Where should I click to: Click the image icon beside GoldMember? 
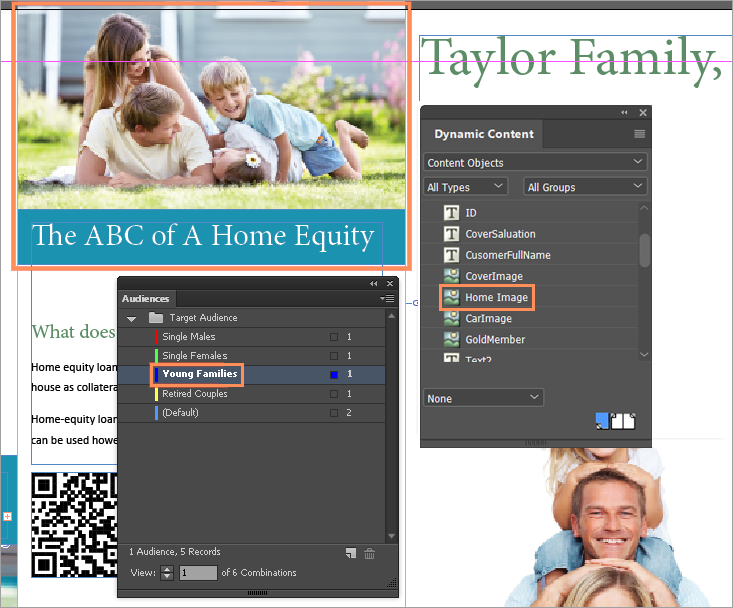(x=451, y=339)
